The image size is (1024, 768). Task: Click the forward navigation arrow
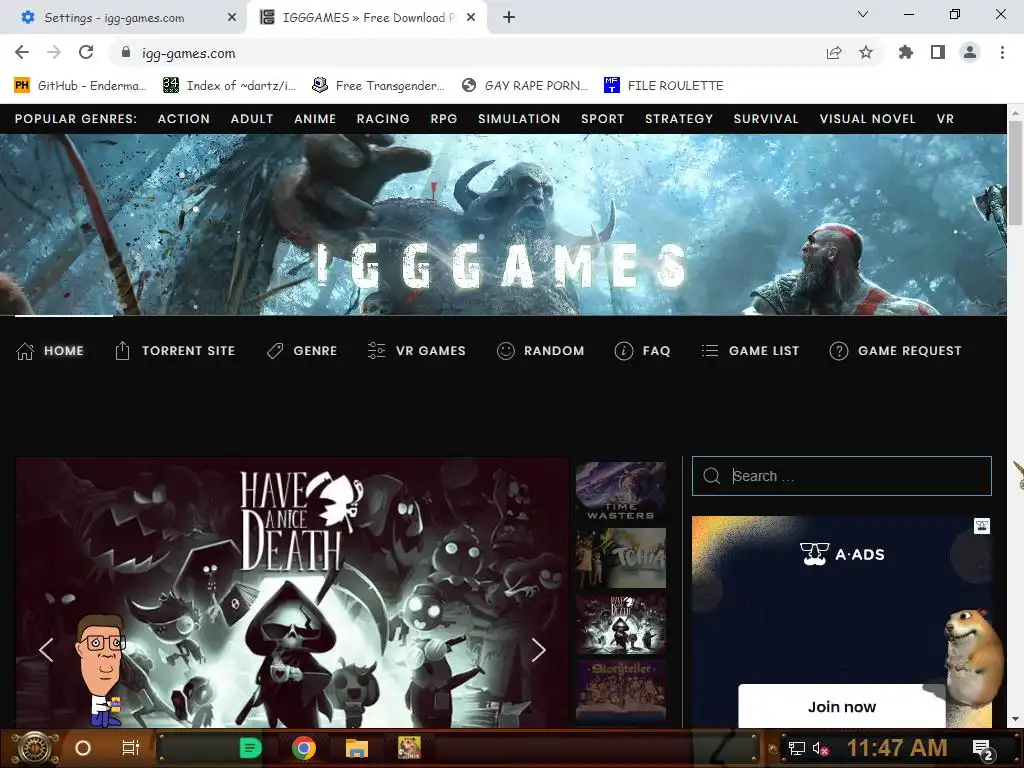[x=54, y=52]
